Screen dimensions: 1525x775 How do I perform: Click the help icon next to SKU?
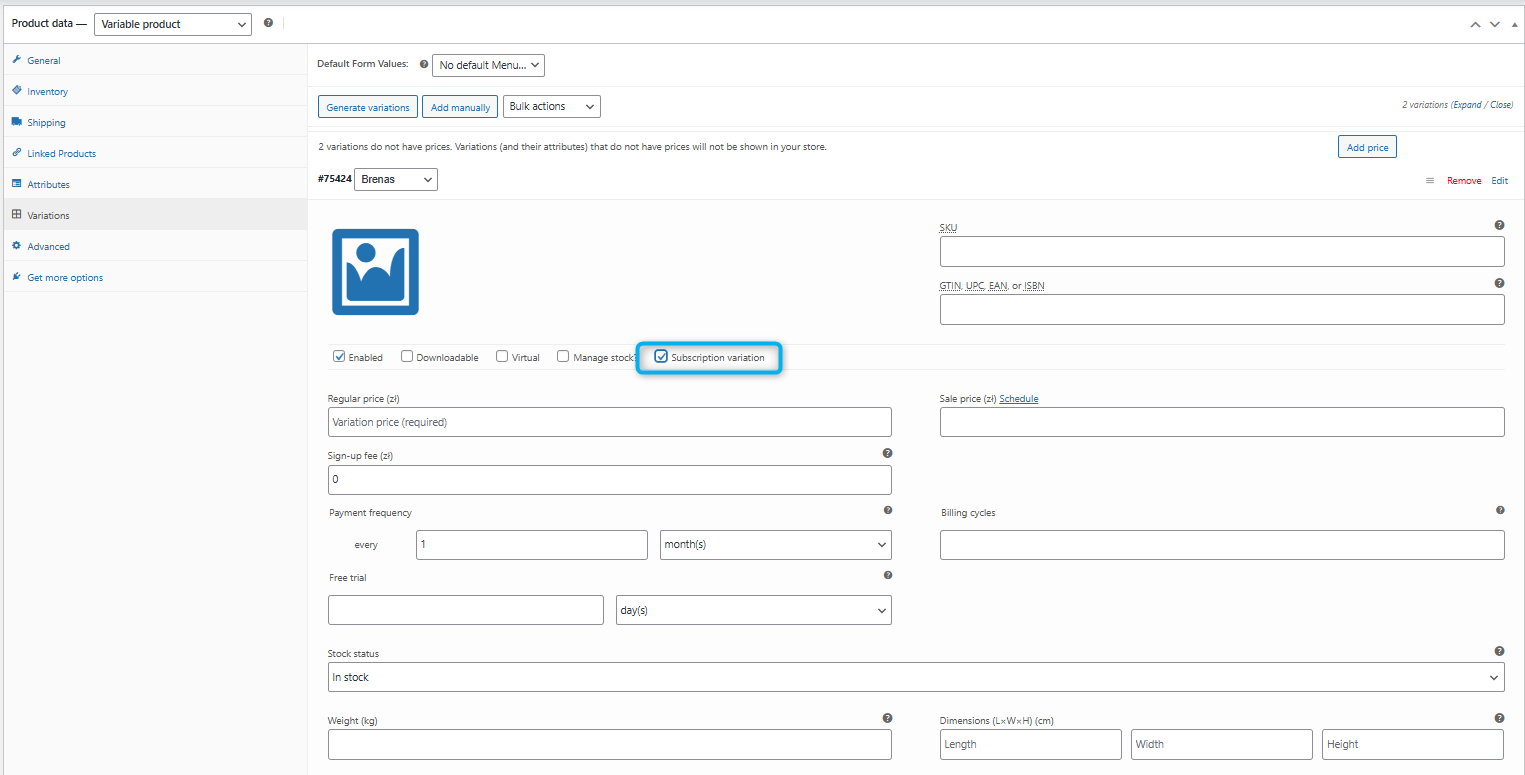tap(1499, 226)
